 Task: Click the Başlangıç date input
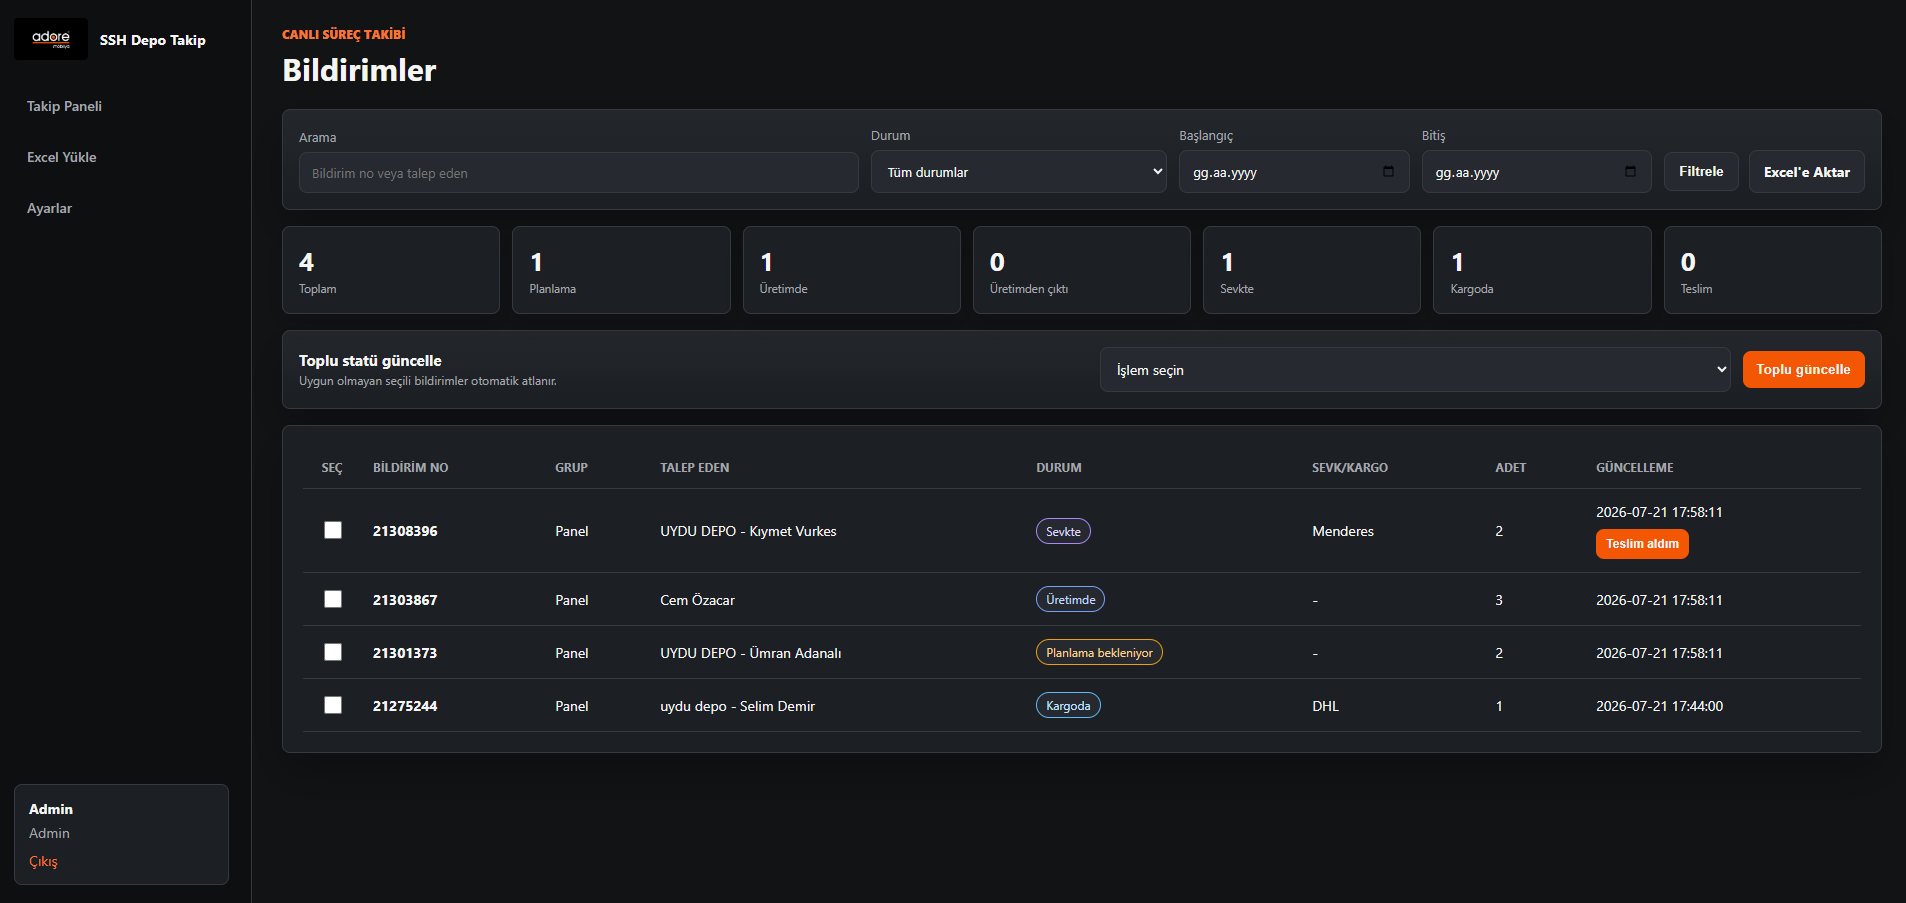coord(1294,172)
